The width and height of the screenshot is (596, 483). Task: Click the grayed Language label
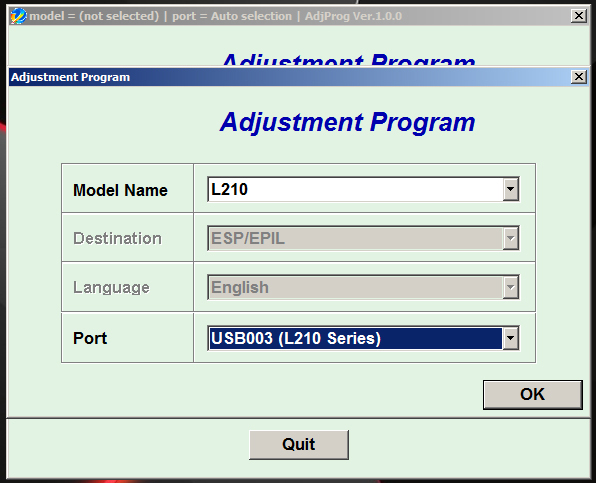[111, 288]
